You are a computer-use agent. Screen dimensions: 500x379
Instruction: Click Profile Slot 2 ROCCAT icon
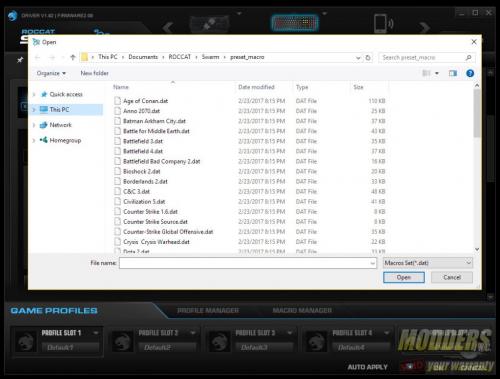click(x=122, y=342)
